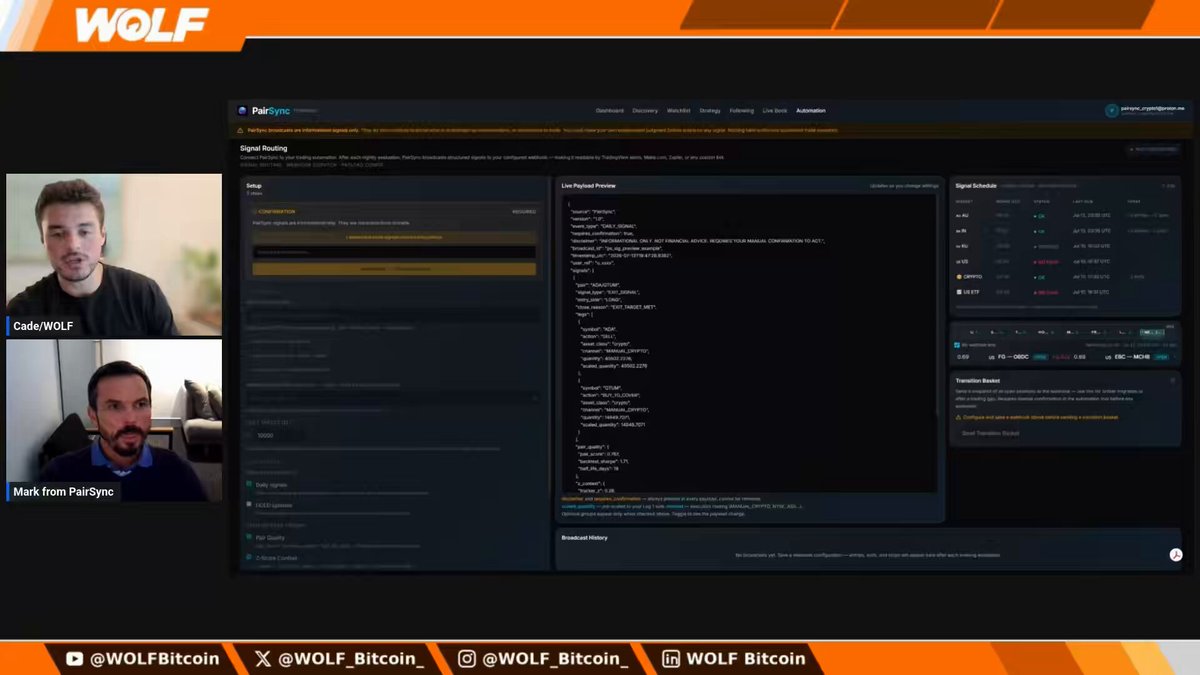Image resolution: width=1200 pixels, height=675 pixels.
Task: Toggle the HOLD updates checkbox
Action: coord(249,505)
